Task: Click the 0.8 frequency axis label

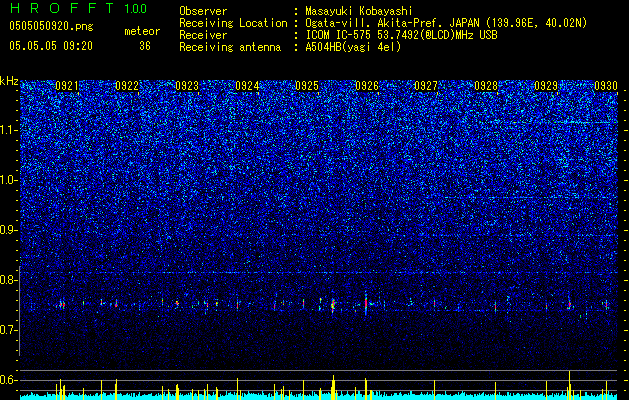Action: (9, 280)
